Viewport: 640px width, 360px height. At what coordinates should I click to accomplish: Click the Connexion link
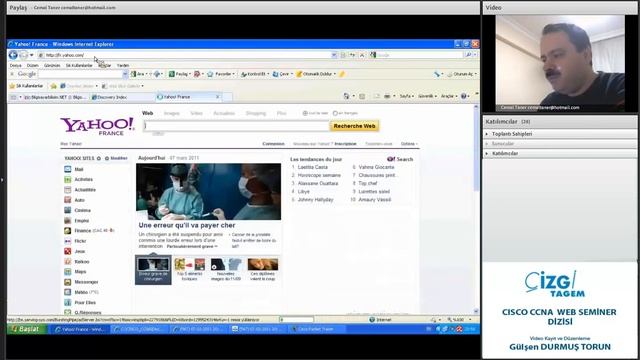point(273,144)
